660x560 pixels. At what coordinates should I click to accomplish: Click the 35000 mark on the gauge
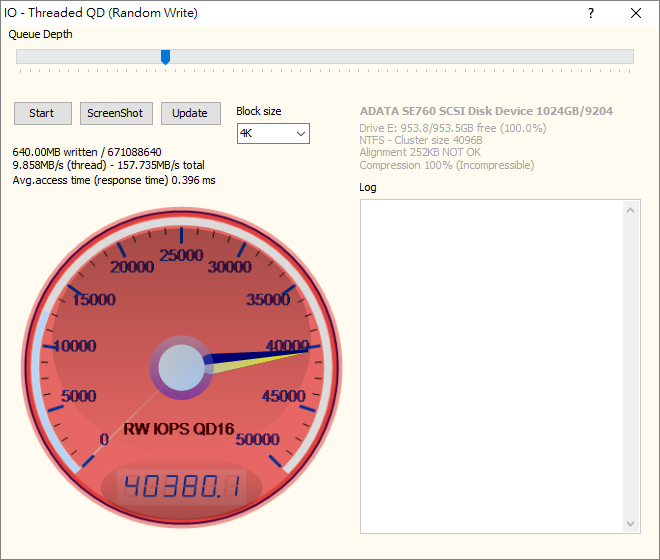[x=268, y=300]
